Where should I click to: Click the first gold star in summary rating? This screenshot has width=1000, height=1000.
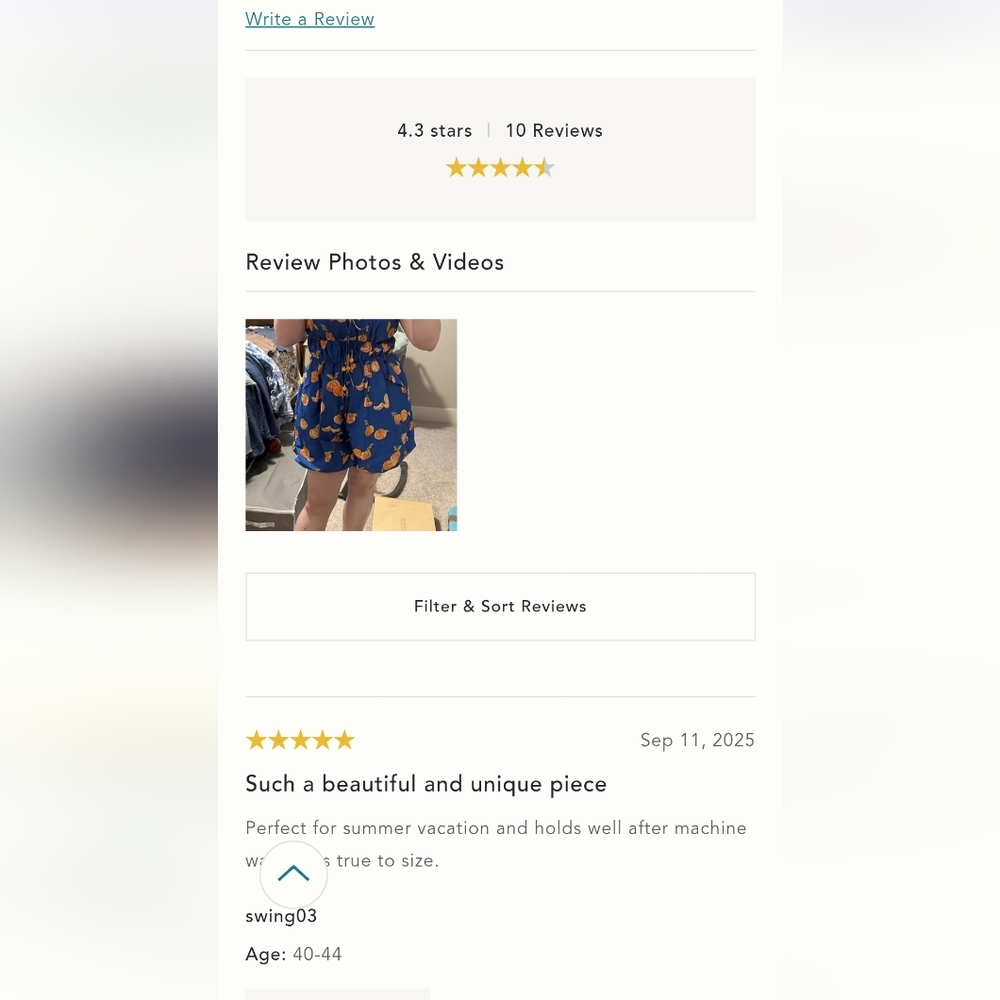point(456,168)
